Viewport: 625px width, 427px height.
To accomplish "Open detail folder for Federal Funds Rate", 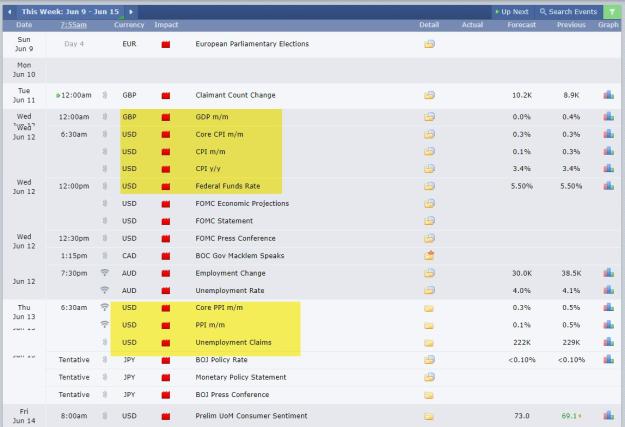I will 429,186.
